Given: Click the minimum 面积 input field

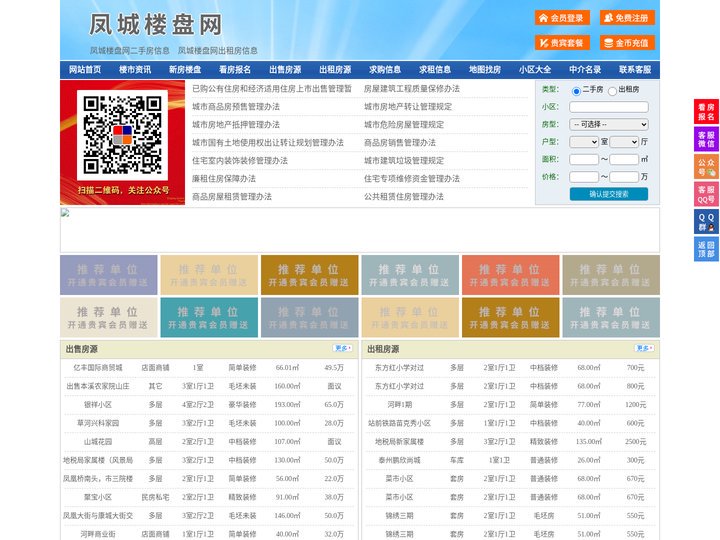Looking at the screenshot, I should 584,159.
